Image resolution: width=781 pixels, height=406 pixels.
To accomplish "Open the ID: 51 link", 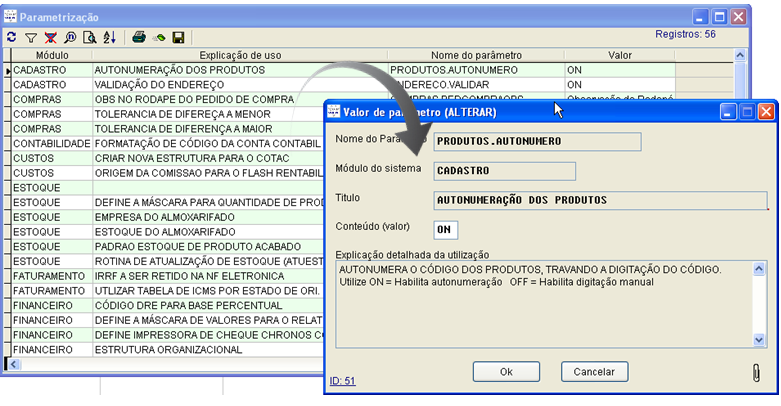I will click(x=342, y=381).
